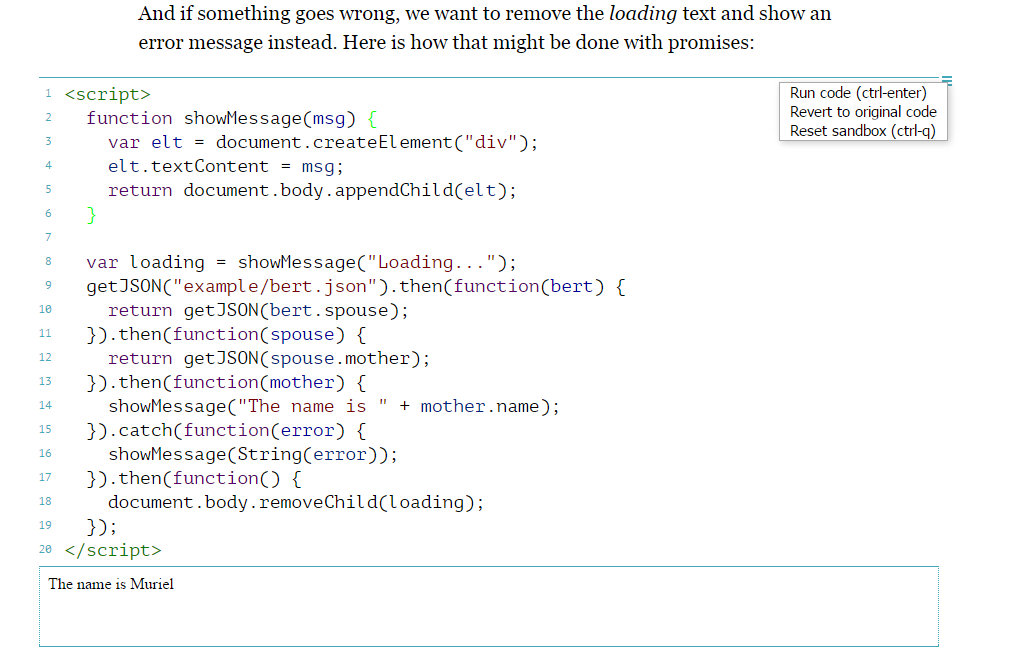Image resolution: width=1012 pixels, height=655 pixels.
Task: Click the closing </script> tag on line 20
Action: 113,550
